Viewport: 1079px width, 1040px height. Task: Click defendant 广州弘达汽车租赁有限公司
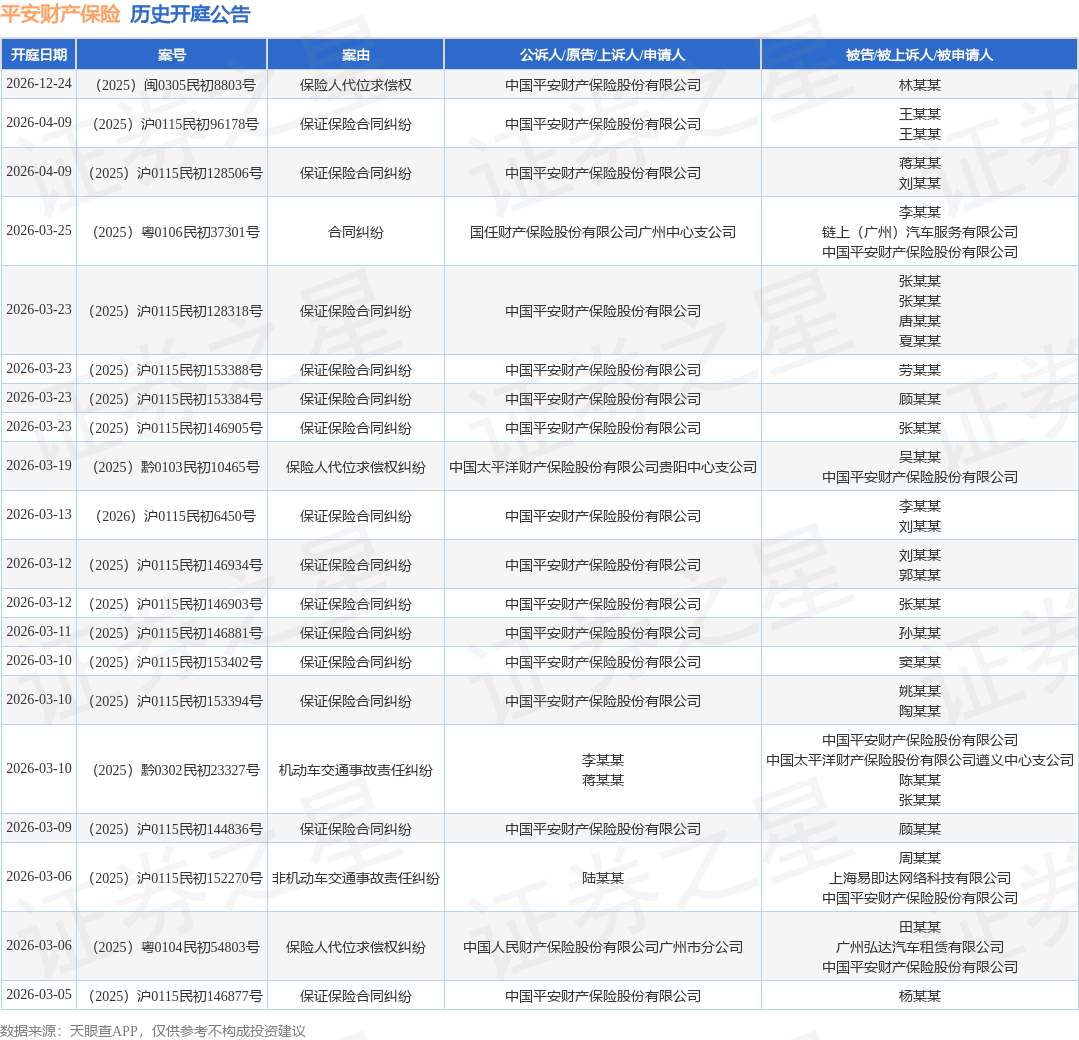coord(919,948)
